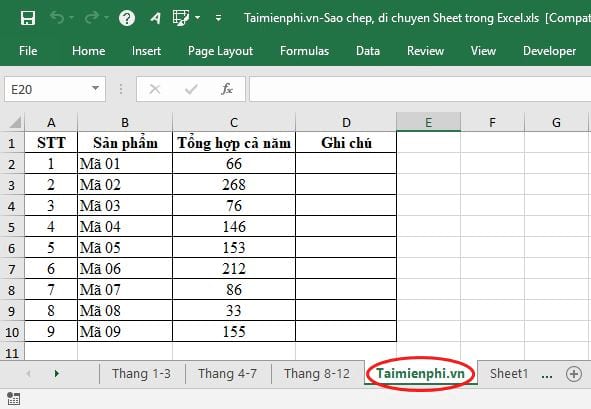Select column G header

coord(556,122)
